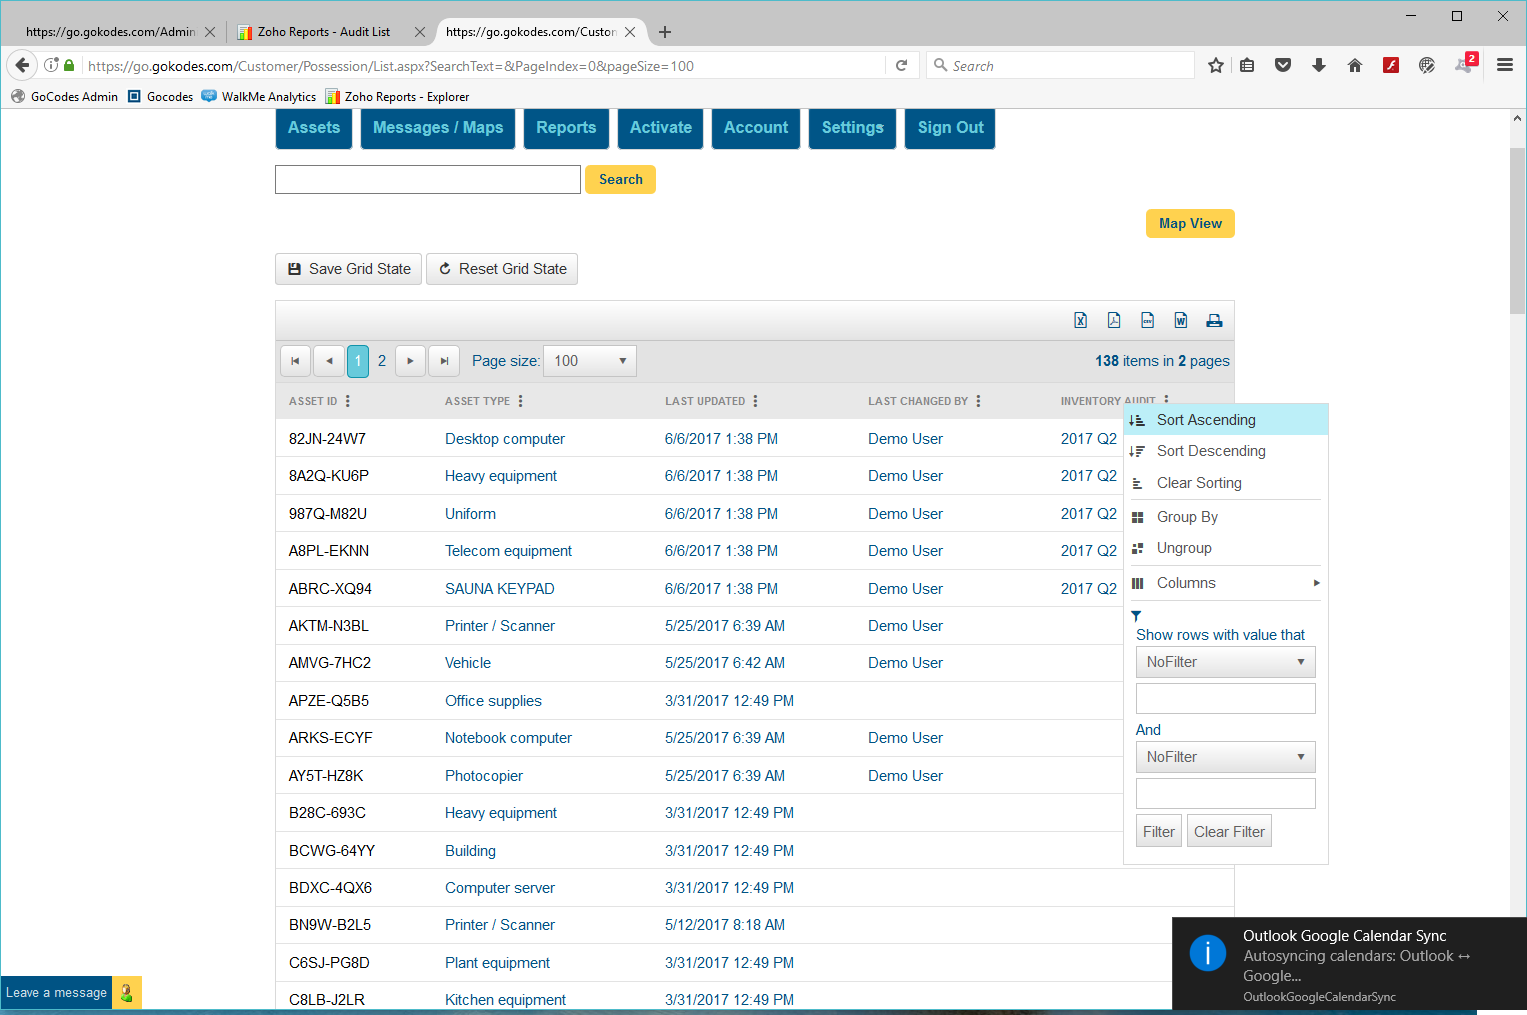Open Reports navigation tab
This screenshot has width=1527, height=1015.
566,128
